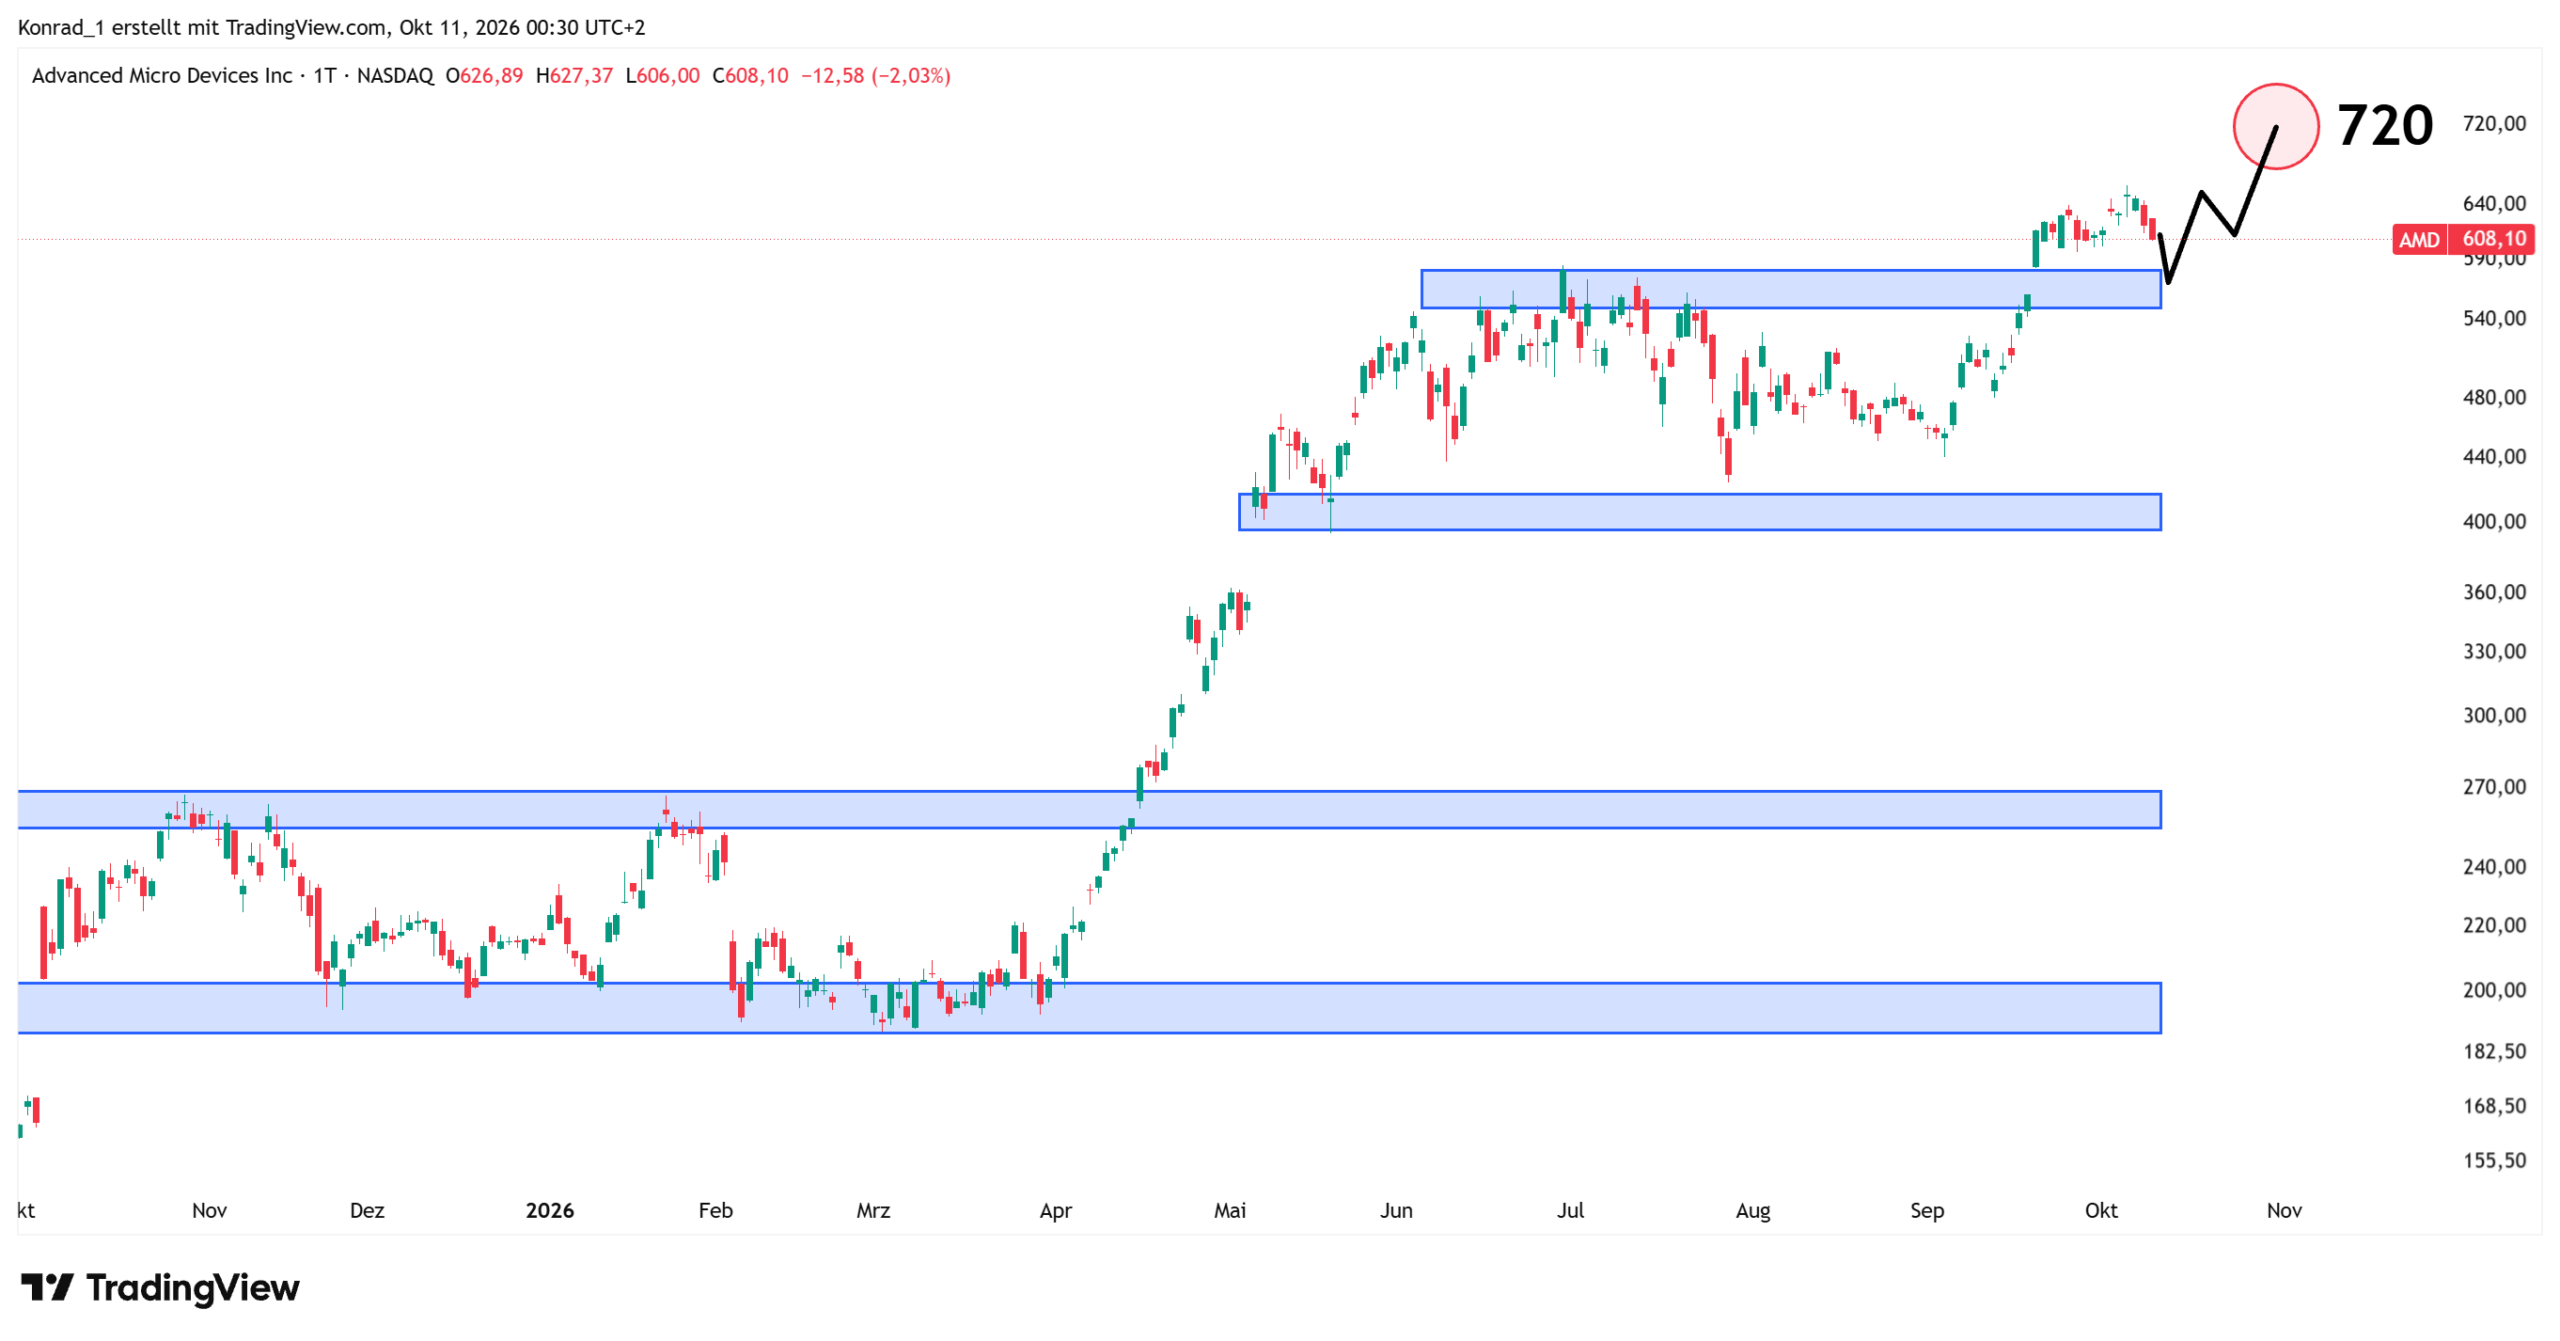Click the Apr time axis label
Viewport: 2560px width, 1341px height.
pyautogui.click(x=1056, y=1211)
